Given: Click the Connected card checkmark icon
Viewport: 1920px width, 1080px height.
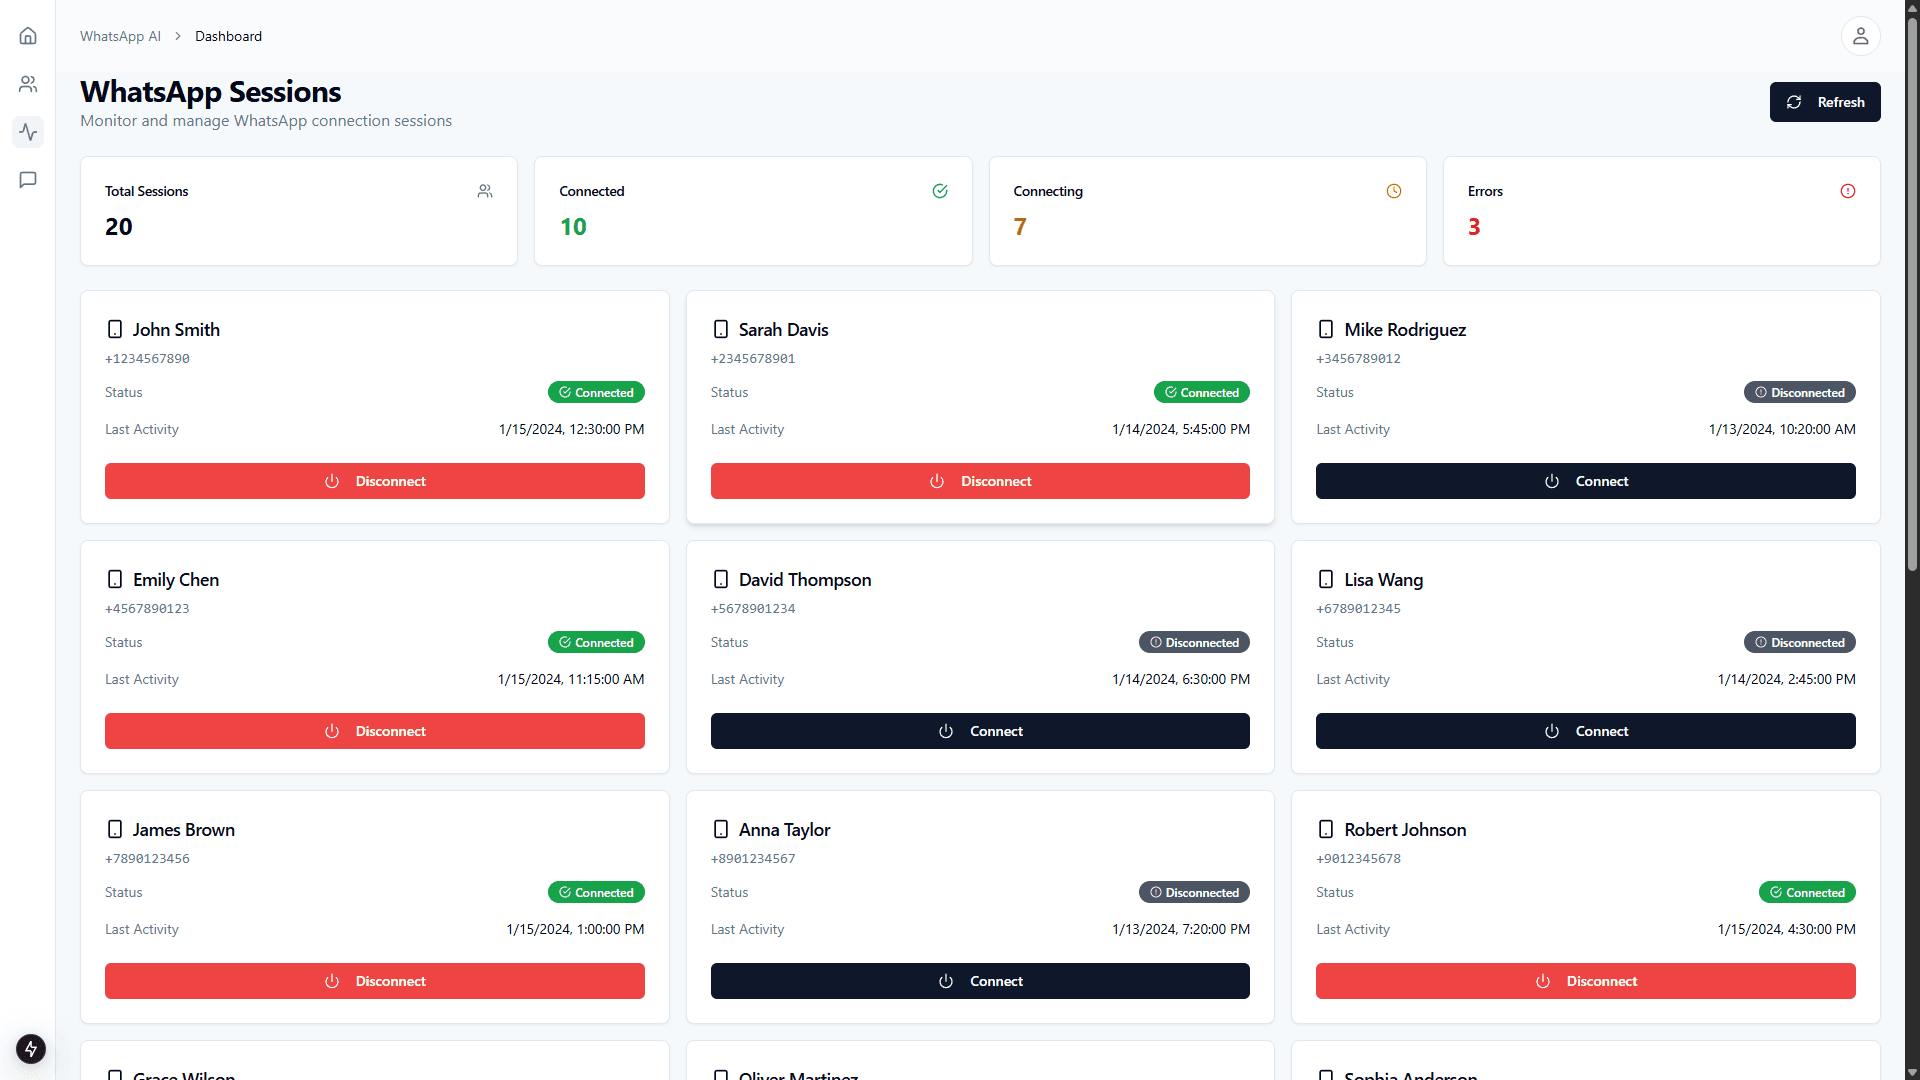Looking at the screenshot, I should coord(940,191).
